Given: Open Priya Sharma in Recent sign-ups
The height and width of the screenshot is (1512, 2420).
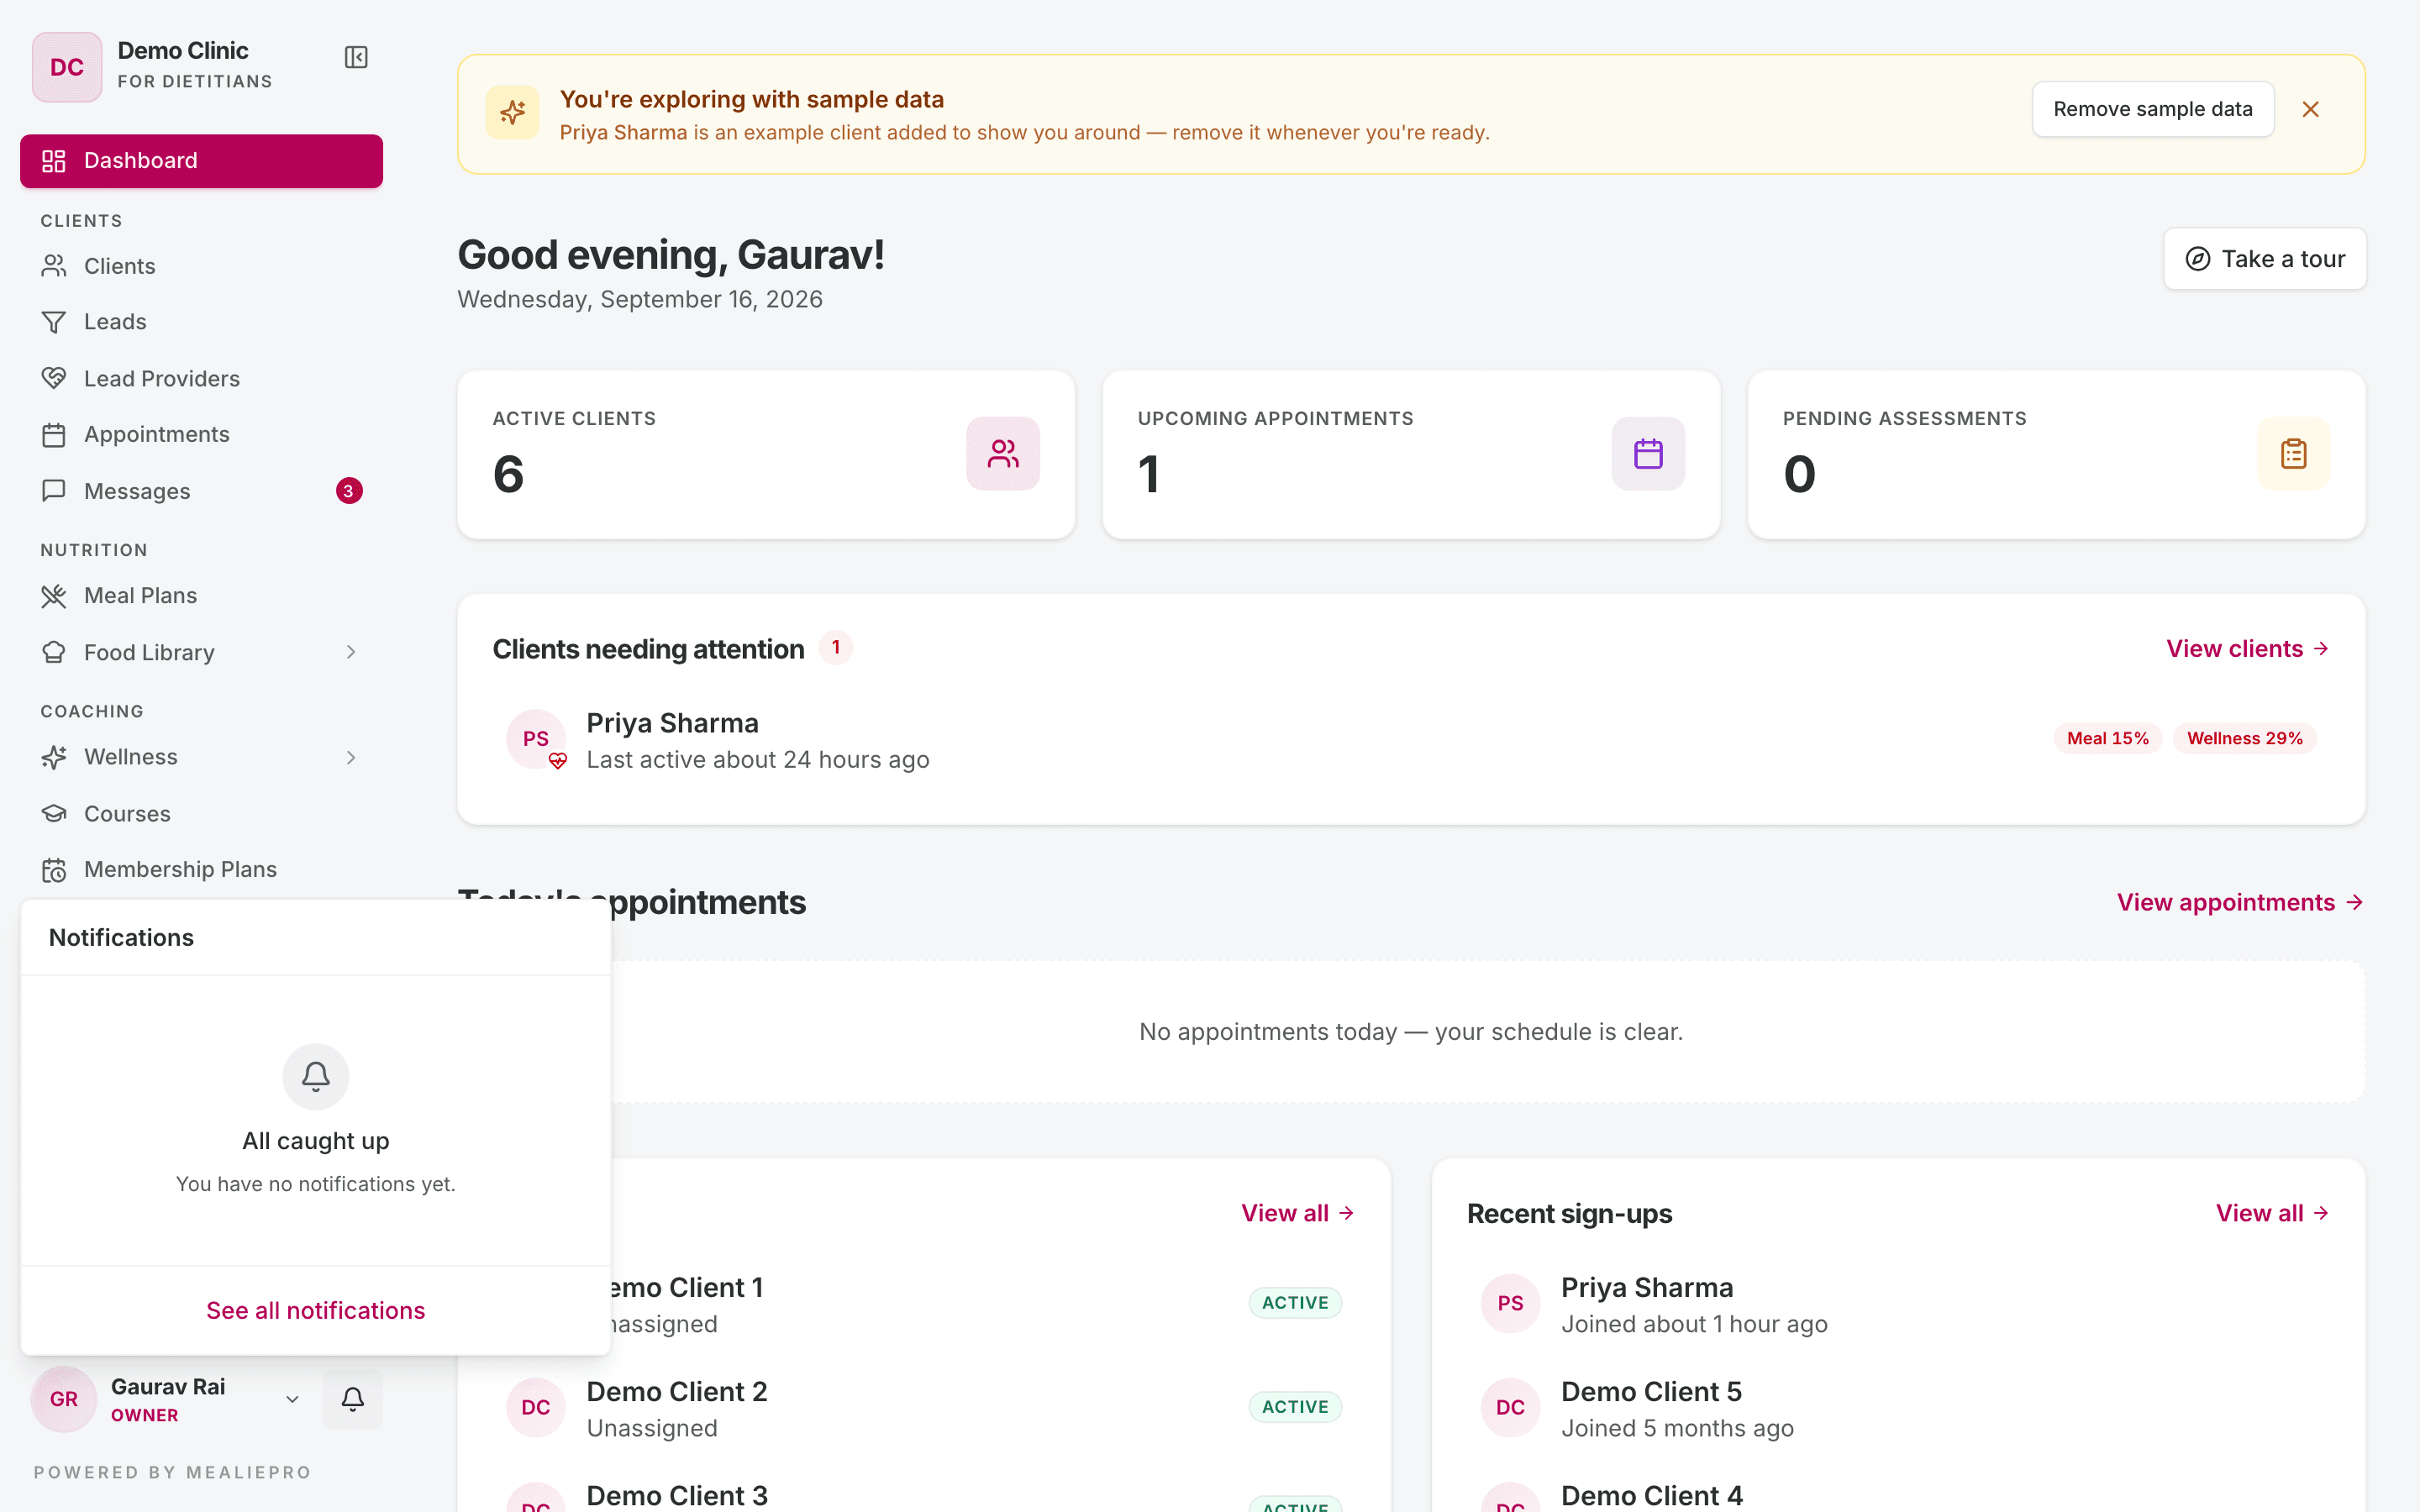Looking at the screenshot, I should pos(1898,1304).
